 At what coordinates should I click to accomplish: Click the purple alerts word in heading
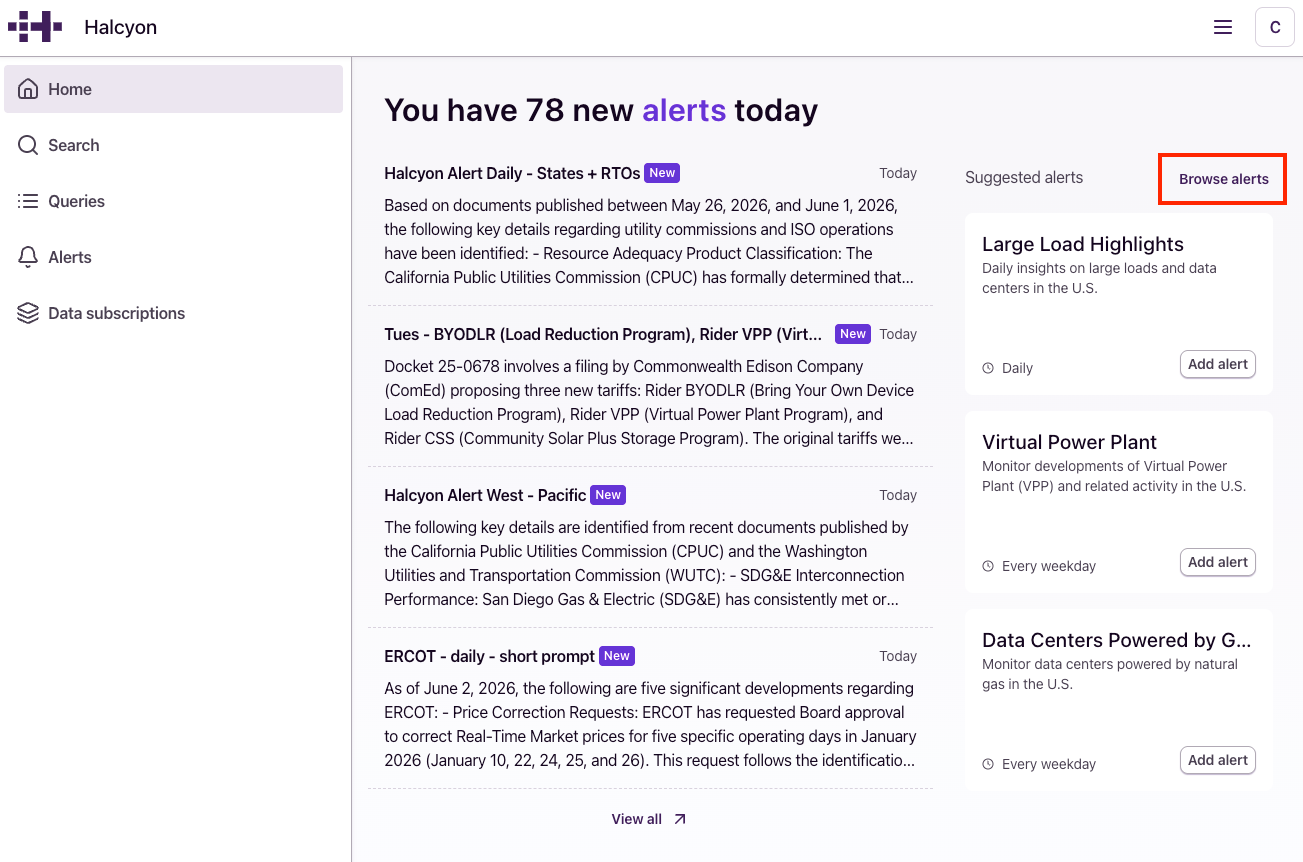684,110
